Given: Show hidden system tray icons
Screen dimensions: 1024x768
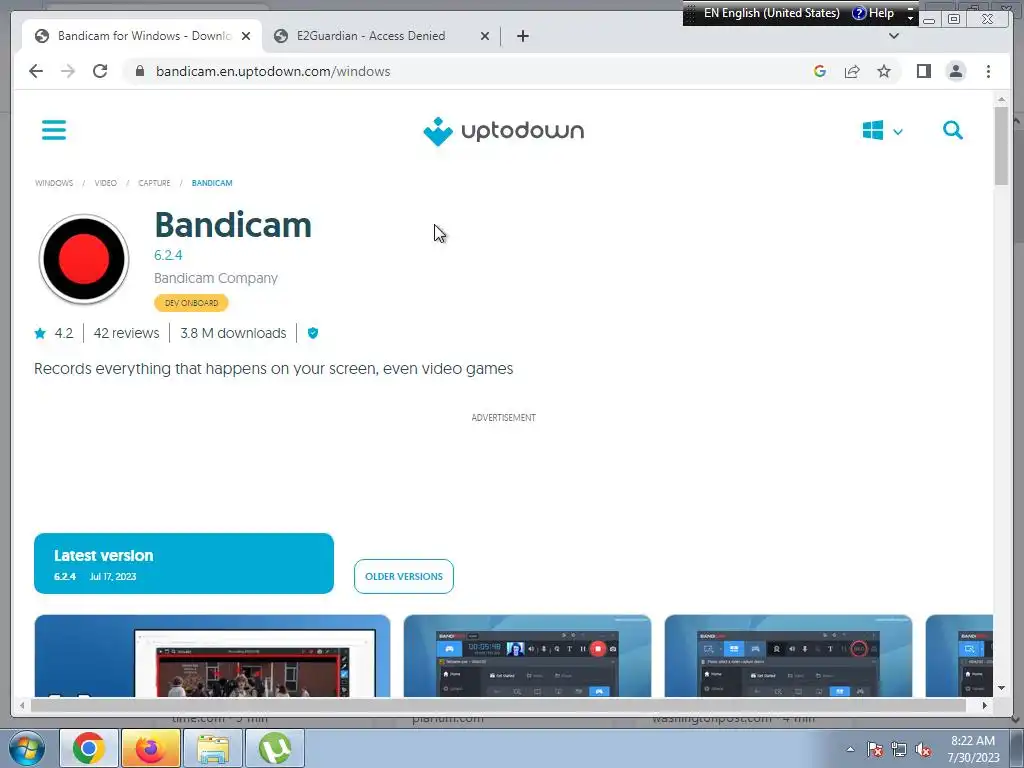Looking at the screenshot, I should 850,749.
